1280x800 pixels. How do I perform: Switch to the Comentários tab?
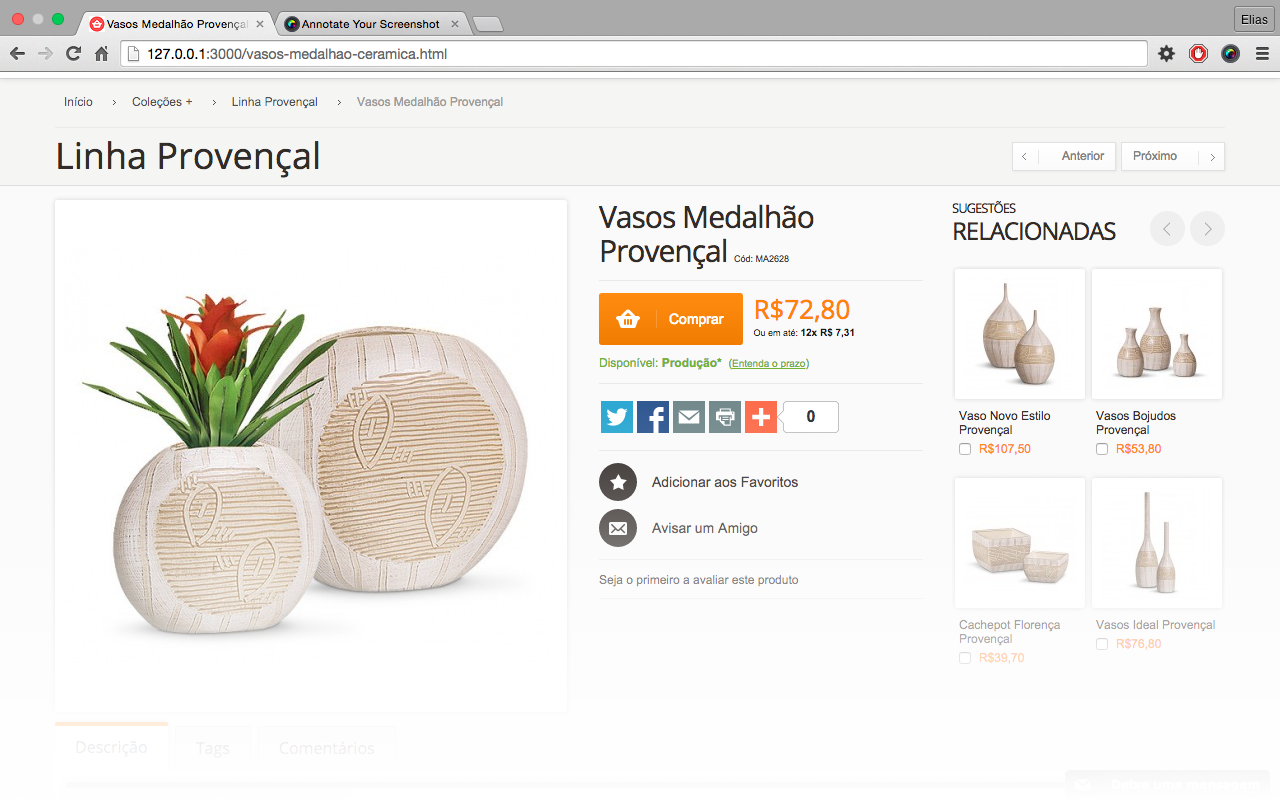[x=327, y=748]
